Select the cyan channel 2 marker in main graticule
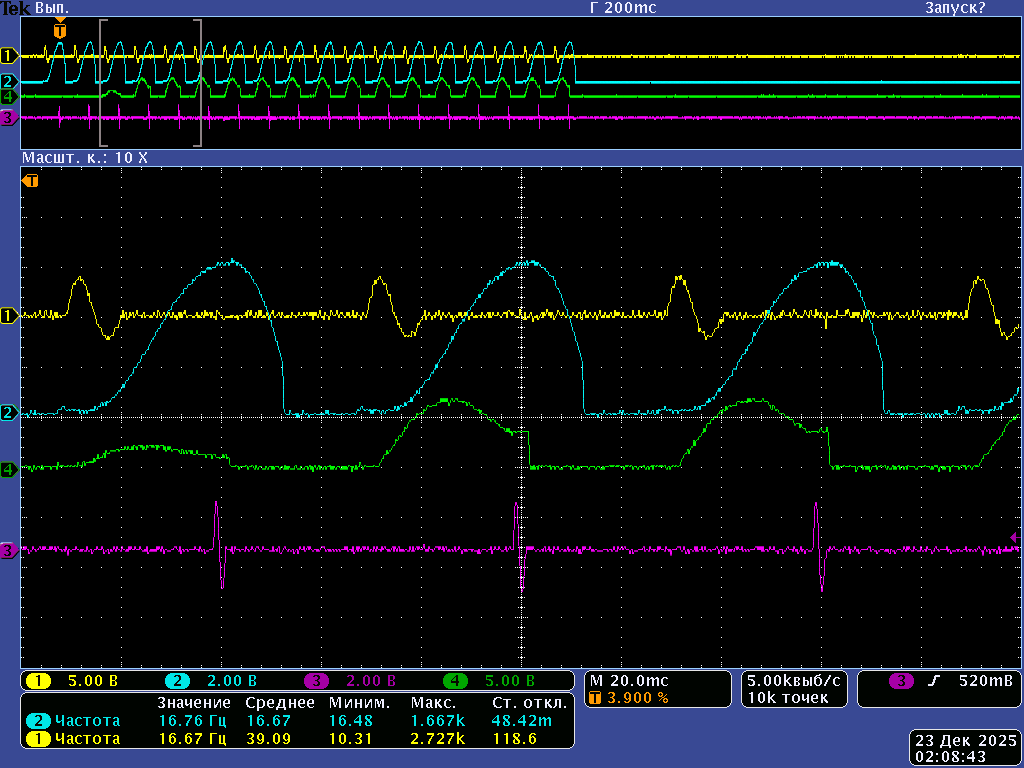 coord(10,412)
